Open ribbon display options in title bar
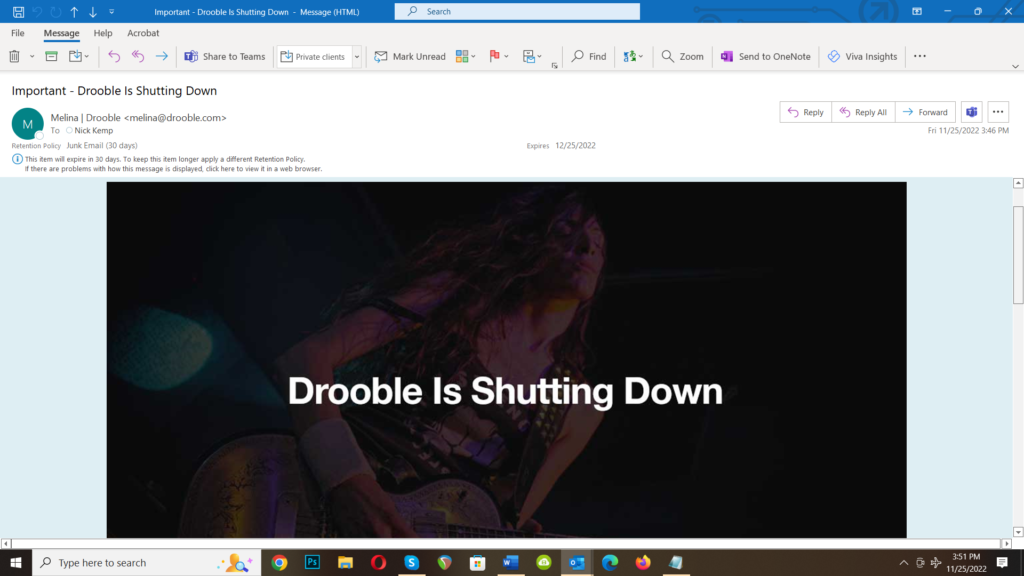 point(917,11)
